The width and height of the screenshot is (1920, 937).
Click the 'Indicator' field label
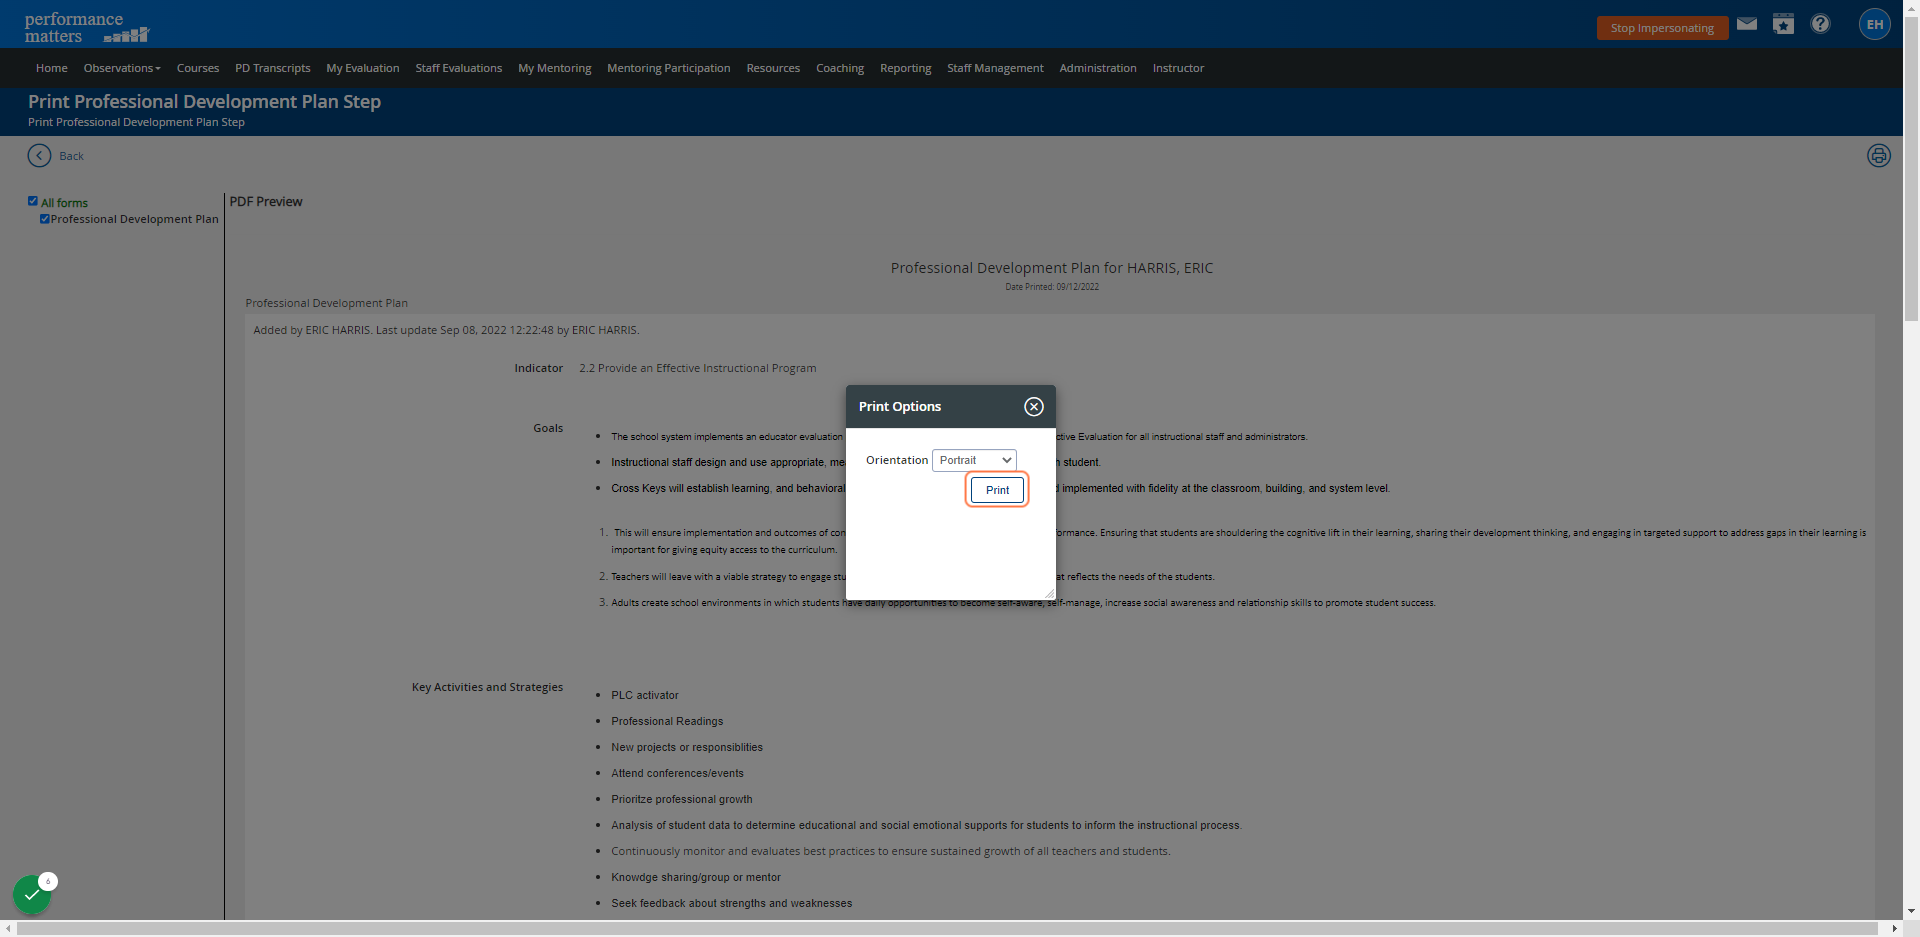(539, 368)
